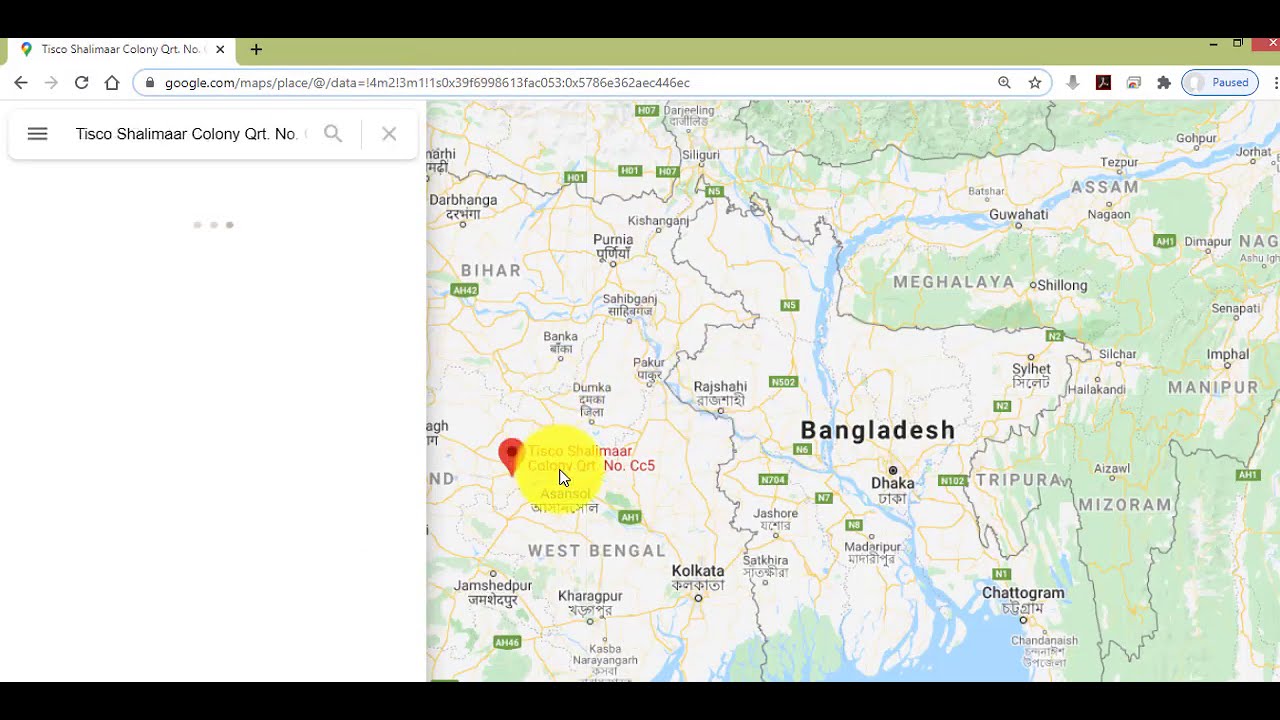Go back with the browser back arrow
The width and height of the screenshot is (1280, 720).
(x=21, y=83)
